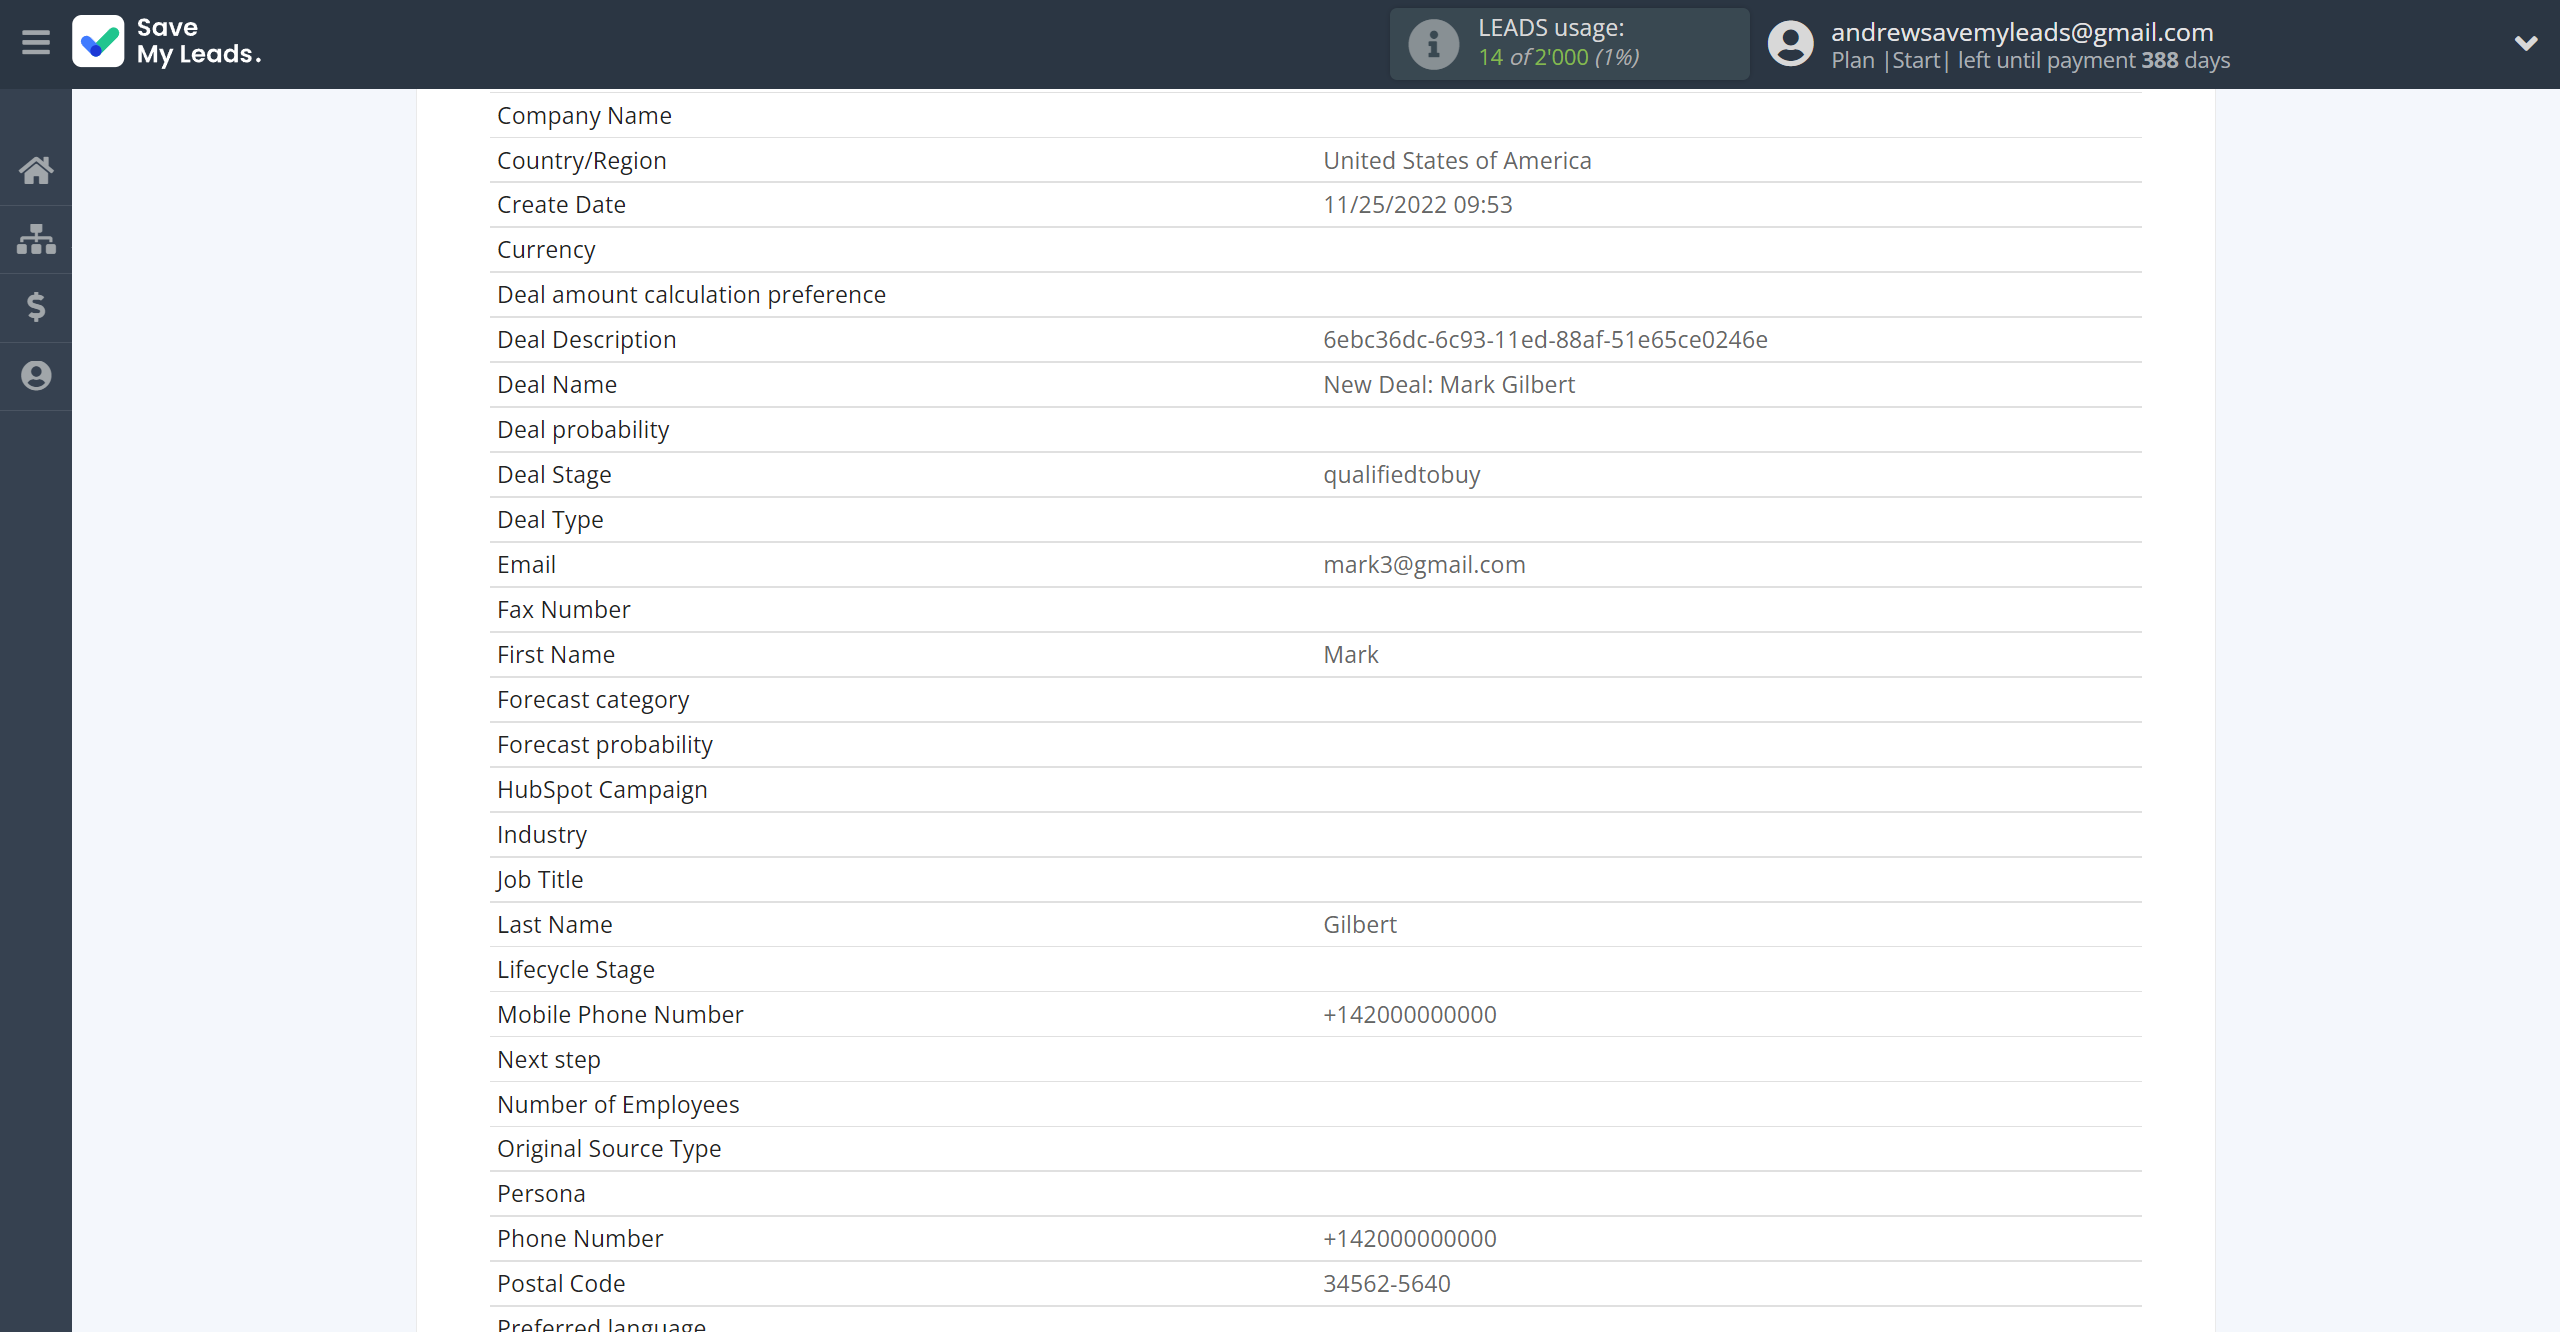Select the Deal Description ID value

[x=1545, y=340]
